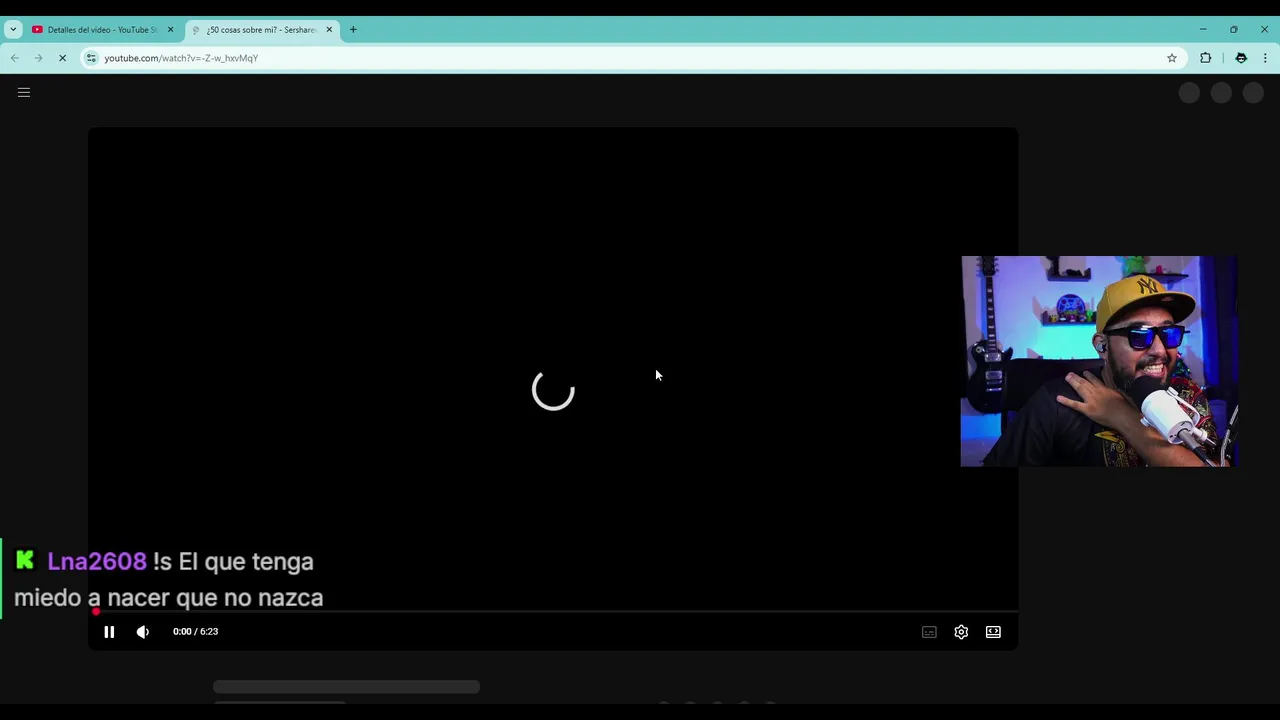1280x720 pixels.
Task: Open YouTube hamburger guide menu
Action: (24, 93)
